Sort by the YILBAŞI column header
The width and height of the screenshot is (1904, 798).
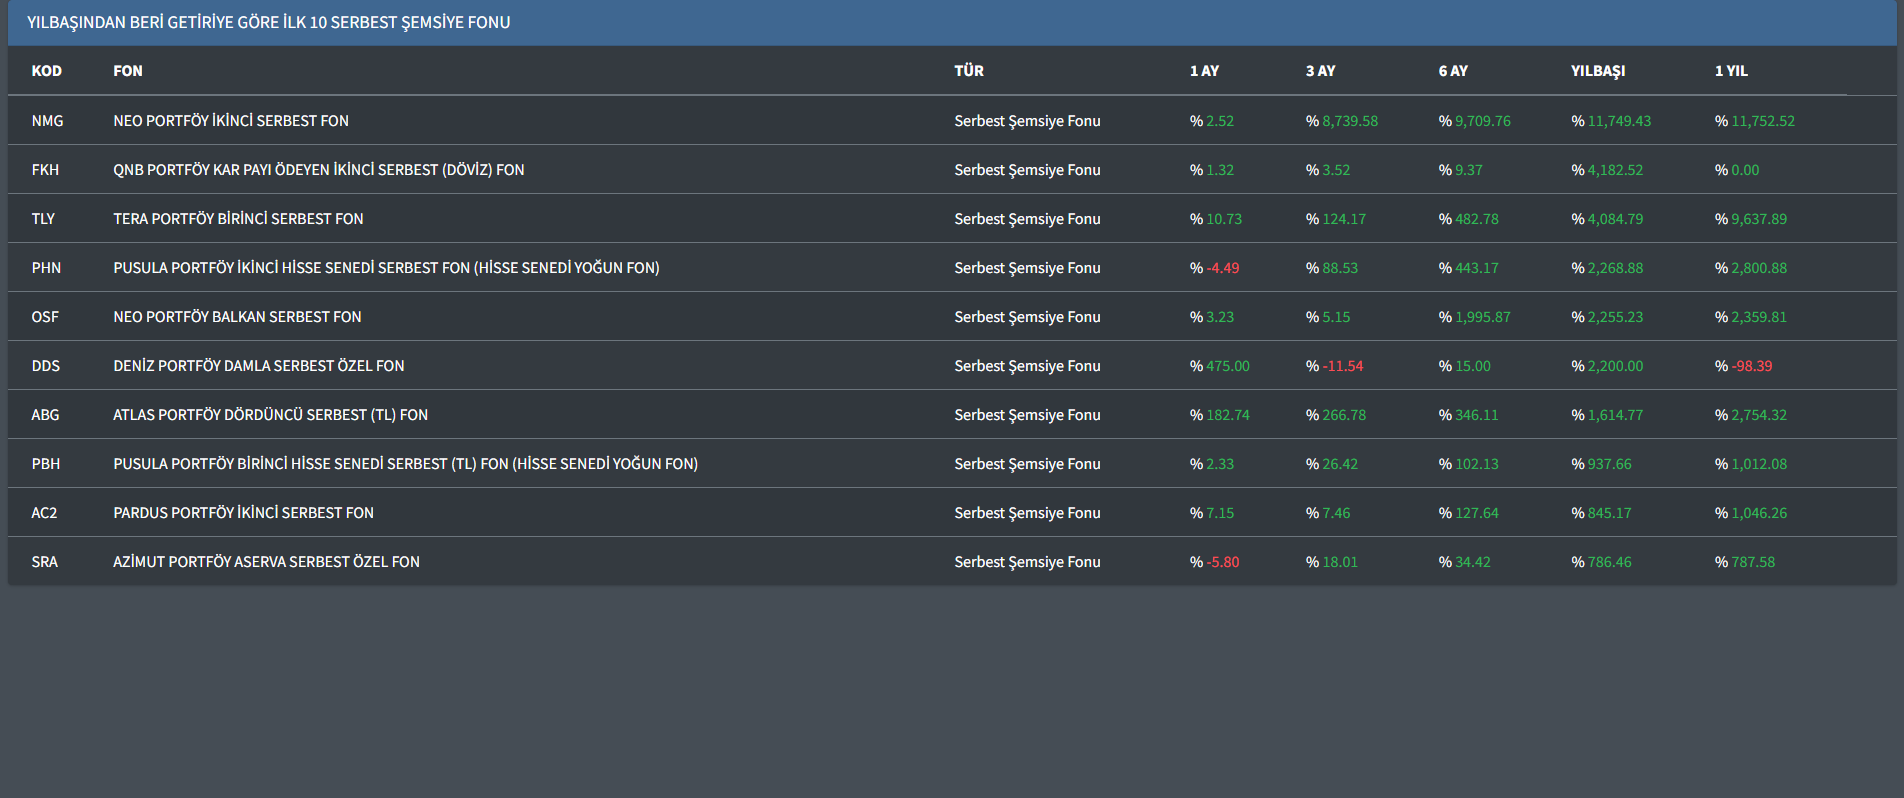coord(1597,71)
